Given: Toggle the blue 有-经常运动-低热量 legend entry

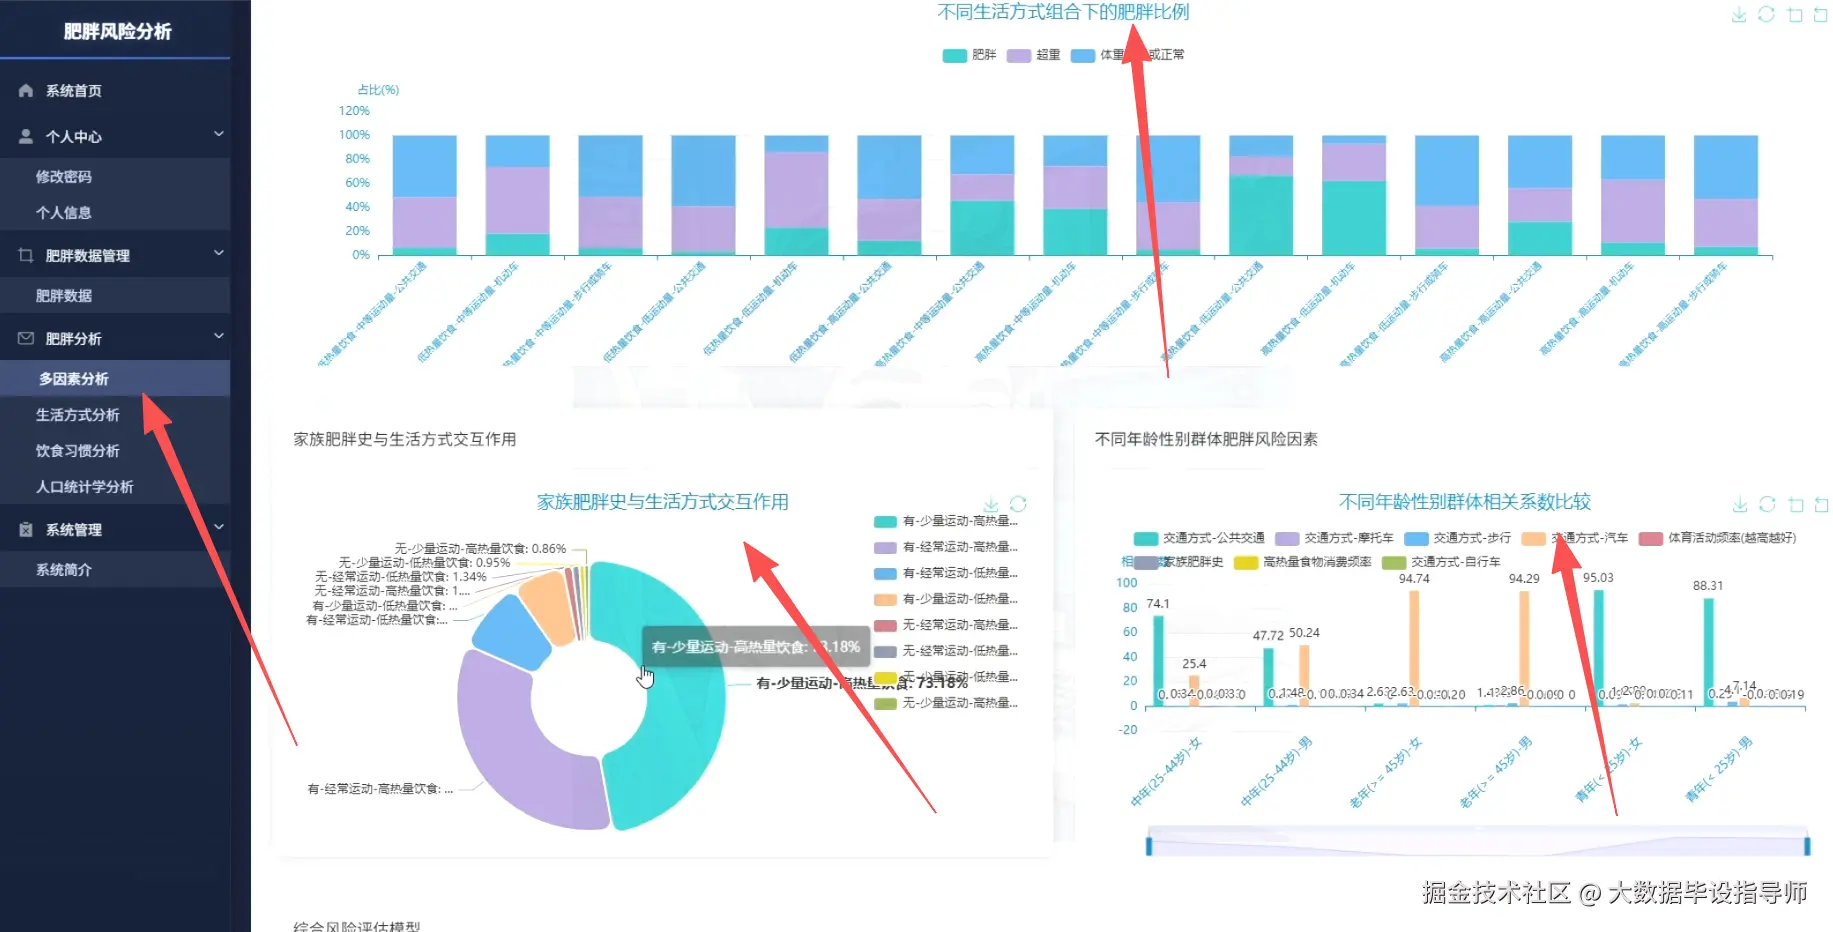Looking at the screenshot, I should tap(945, 573).
